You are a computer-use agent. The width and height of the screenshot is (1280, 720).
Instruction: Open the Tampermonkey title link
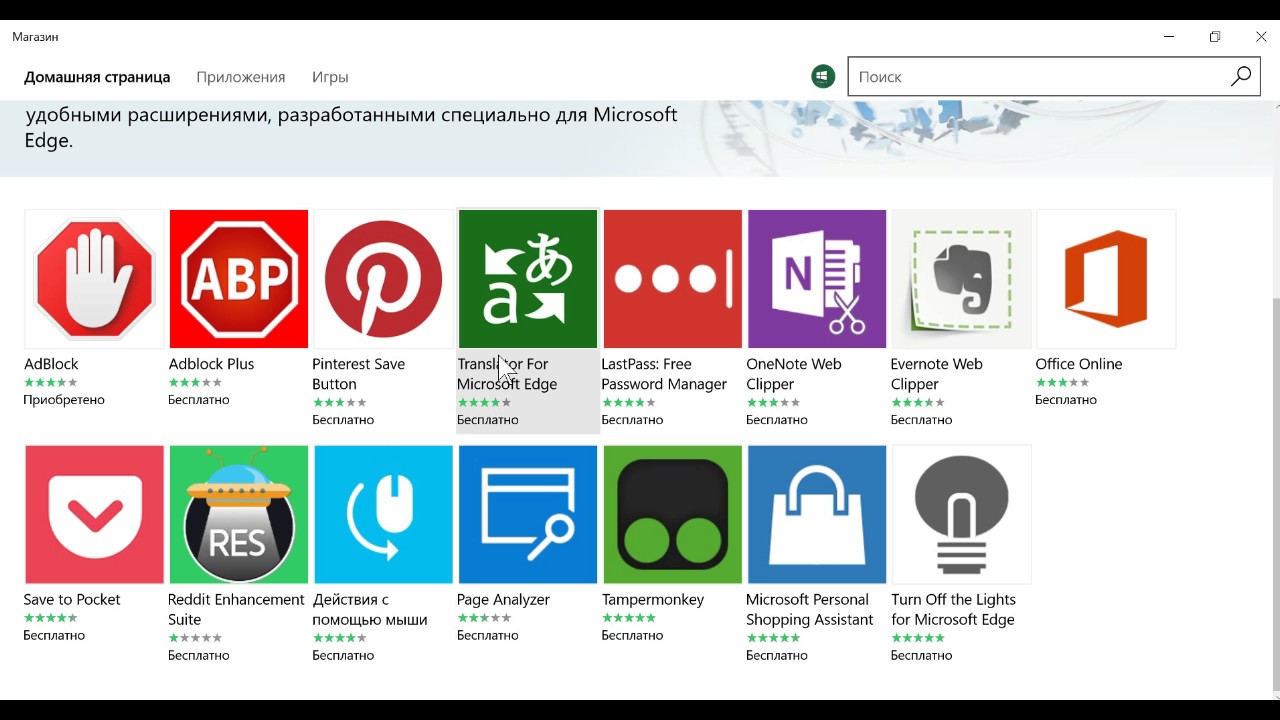[653, 600]
